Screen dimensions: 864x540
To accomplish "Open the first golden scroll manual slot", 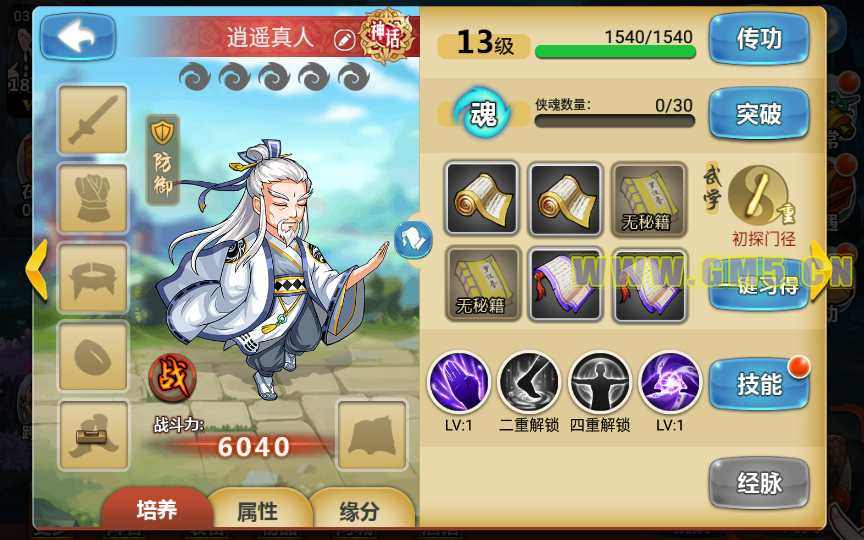I will [482, 199].
